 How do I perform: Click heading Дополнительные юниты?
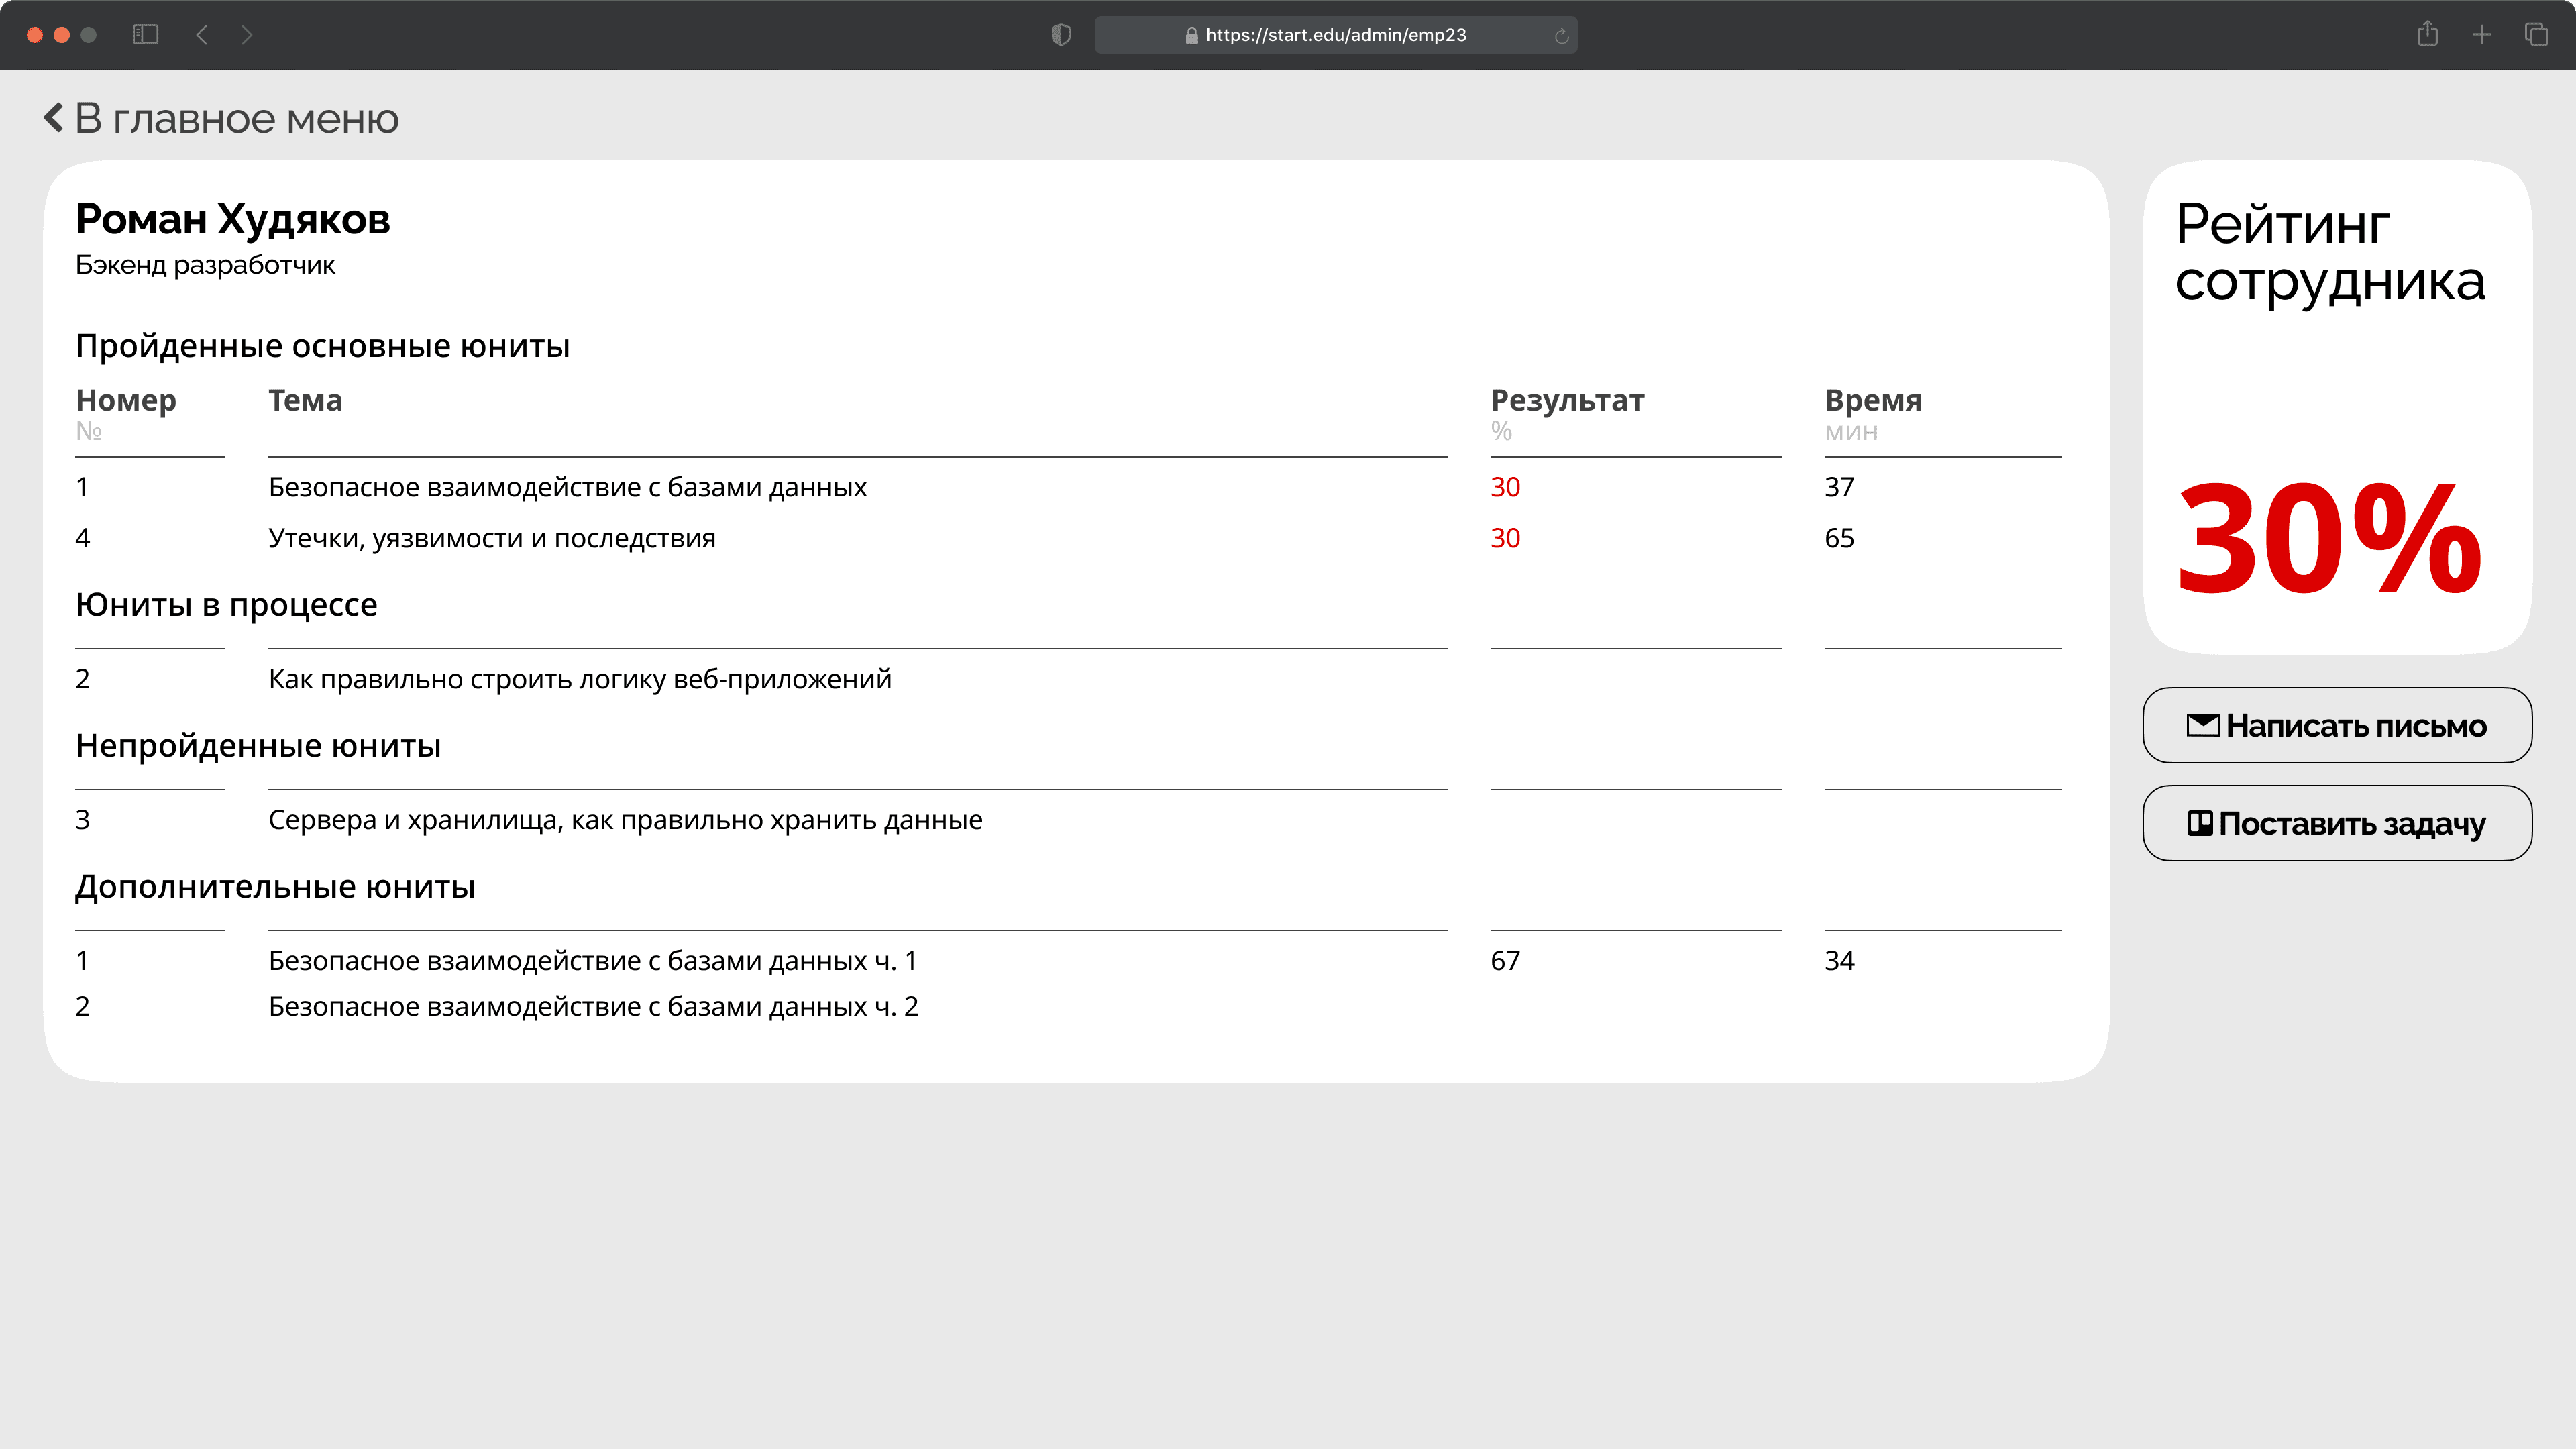pyautogui.click(x=275, y=887)
